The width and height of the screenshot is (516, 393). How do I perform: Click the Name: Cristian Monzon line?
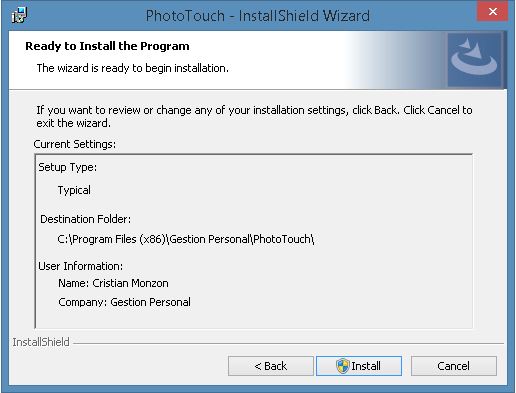(113, 283)
